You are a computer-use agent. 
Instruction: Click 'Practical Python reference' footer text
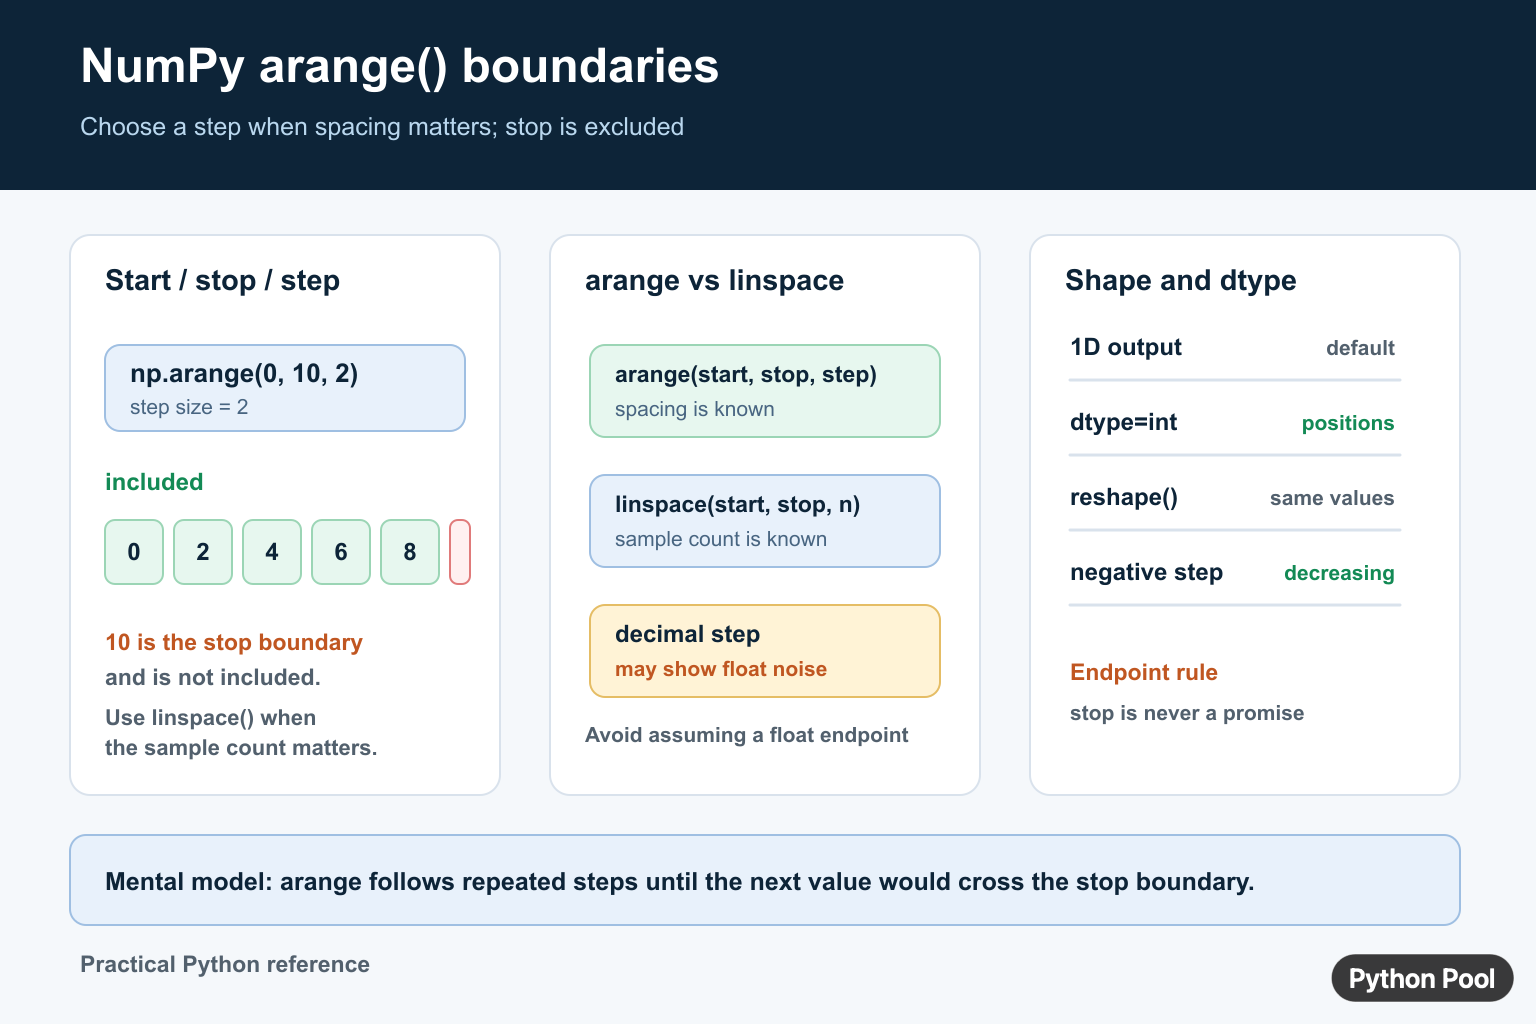225,964
